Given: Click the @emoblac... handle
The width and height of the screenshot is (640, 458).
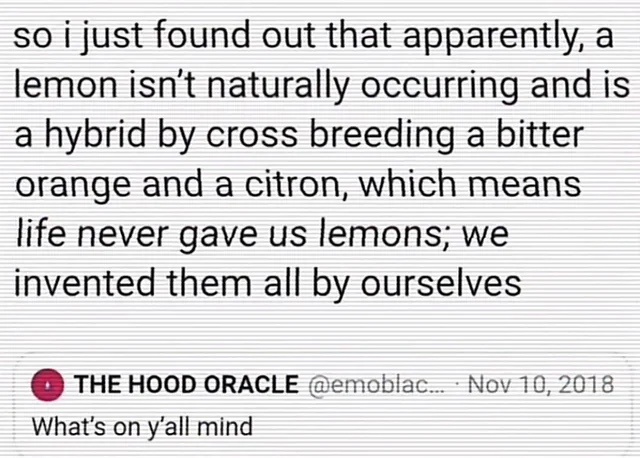Looking at the screenshot, I should 377,385.
